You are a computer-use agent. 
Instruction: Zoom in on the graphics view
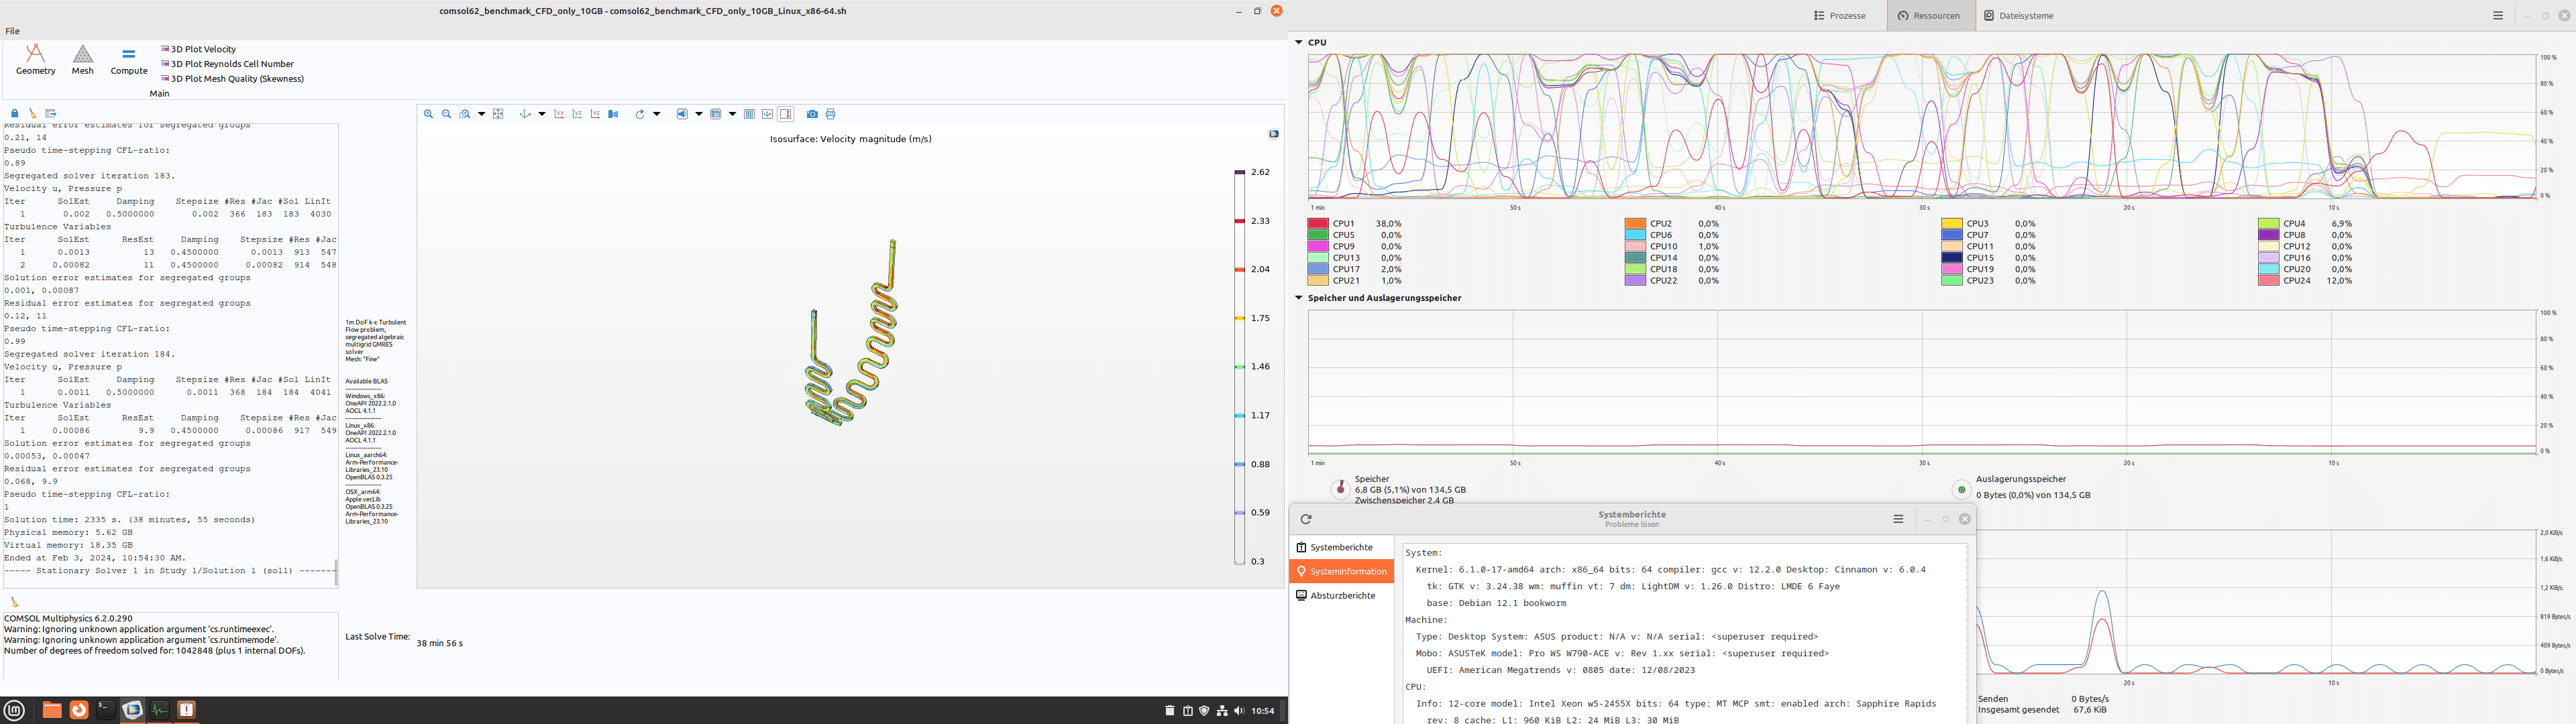coord(428,114)
